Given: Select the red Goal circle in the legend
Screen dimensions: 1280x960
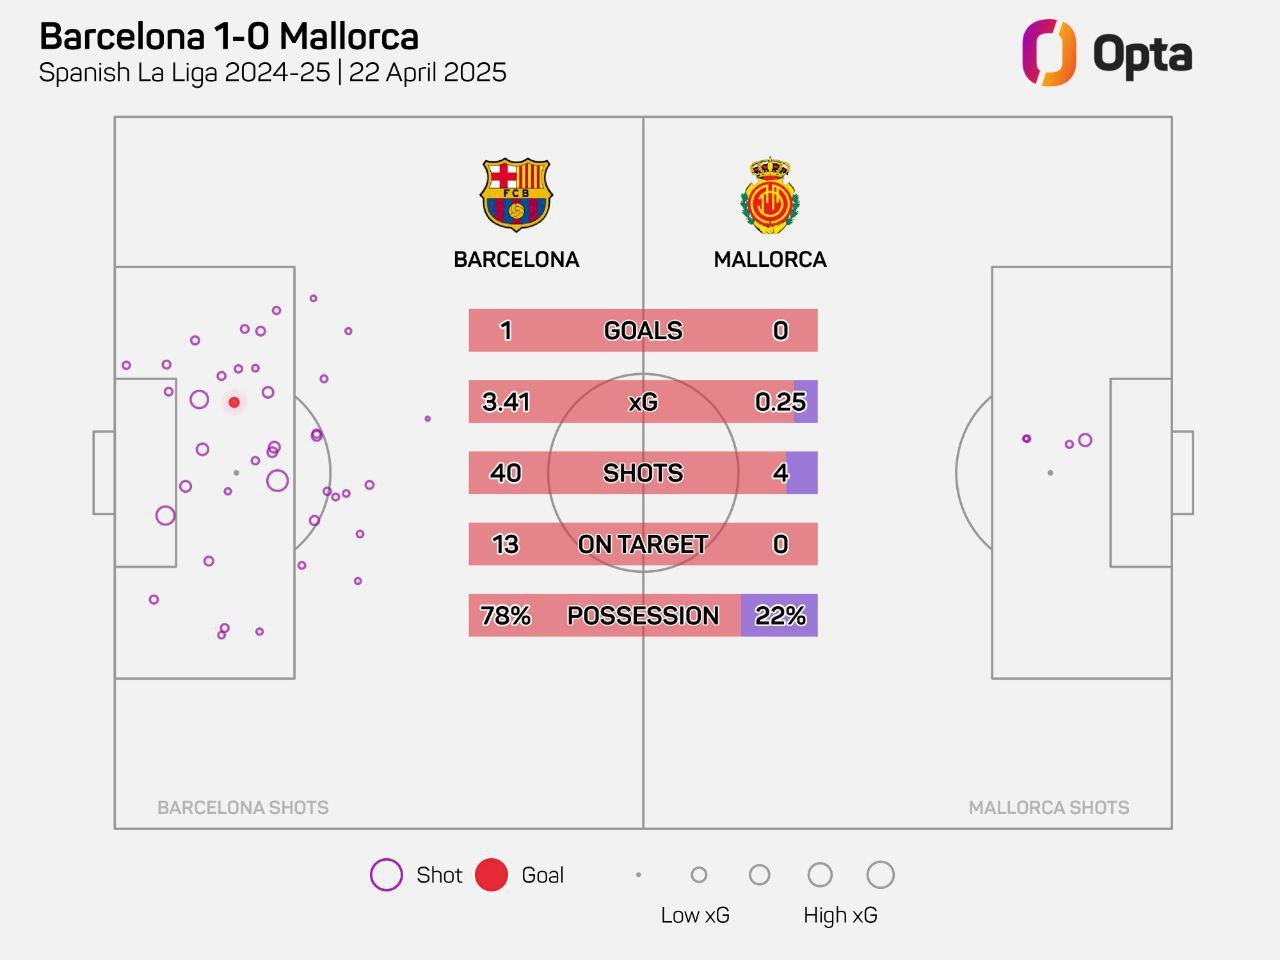Looking at the screenshot, I should pos(491,875).
